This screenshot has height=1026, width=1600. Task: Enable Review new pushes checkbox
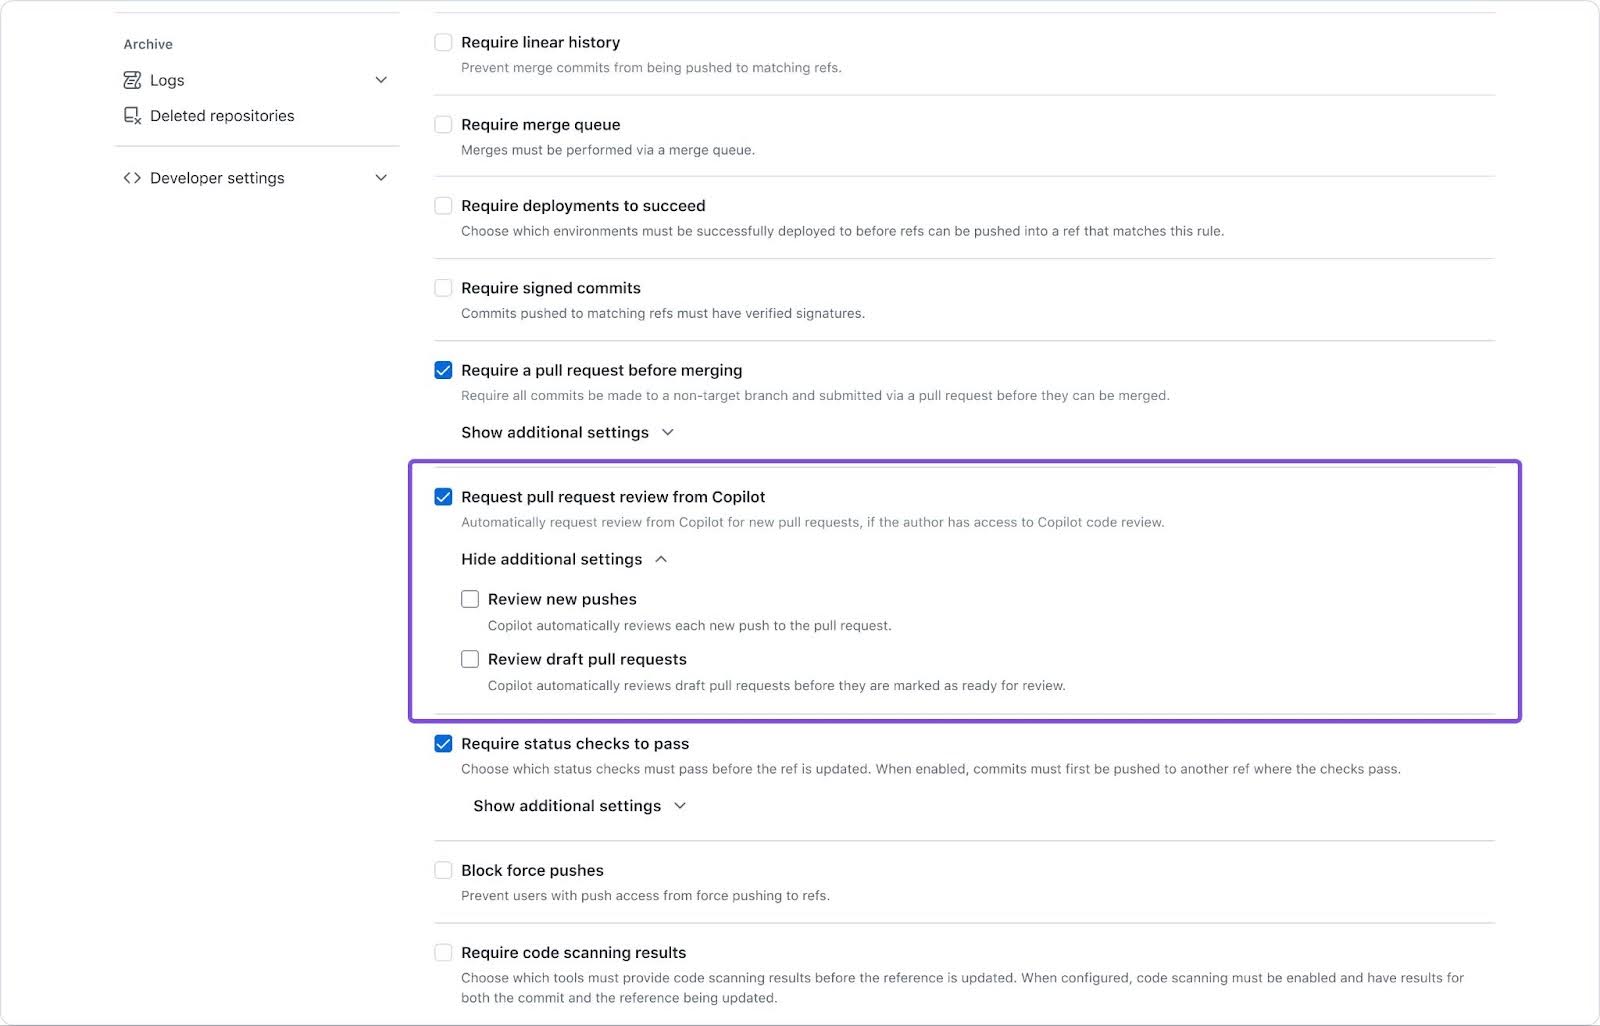(470, 599)
